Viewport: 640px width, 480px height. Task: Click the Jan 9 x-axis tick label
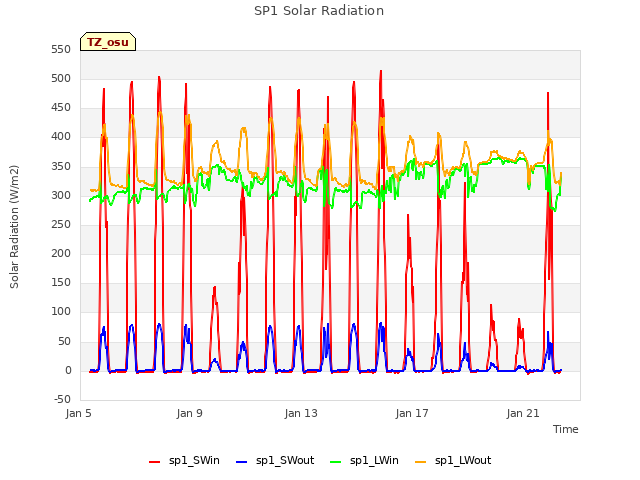pyautogui.click(x=189, y=413)
